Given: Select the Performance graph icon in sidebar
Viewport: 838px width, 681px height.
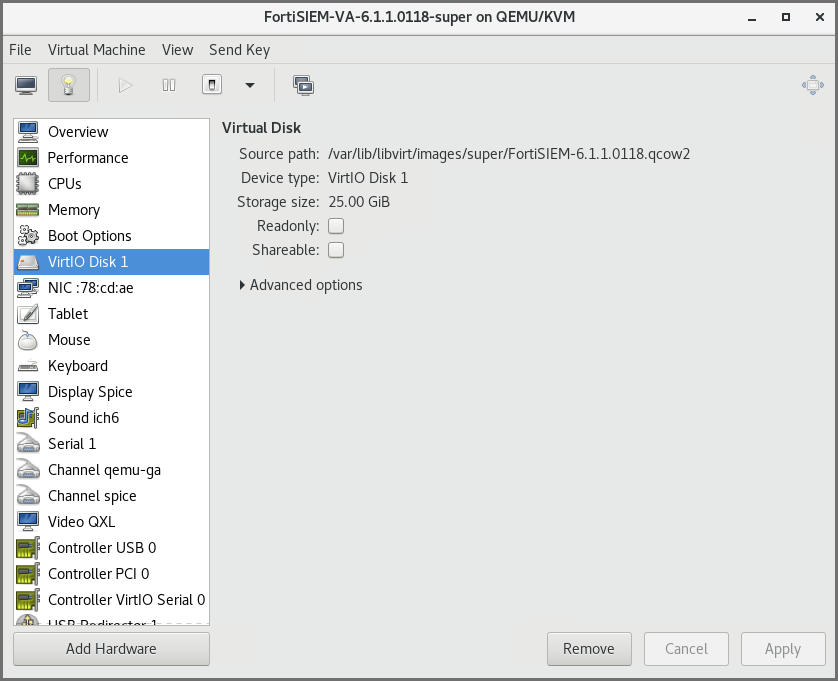Looking at the screenshot, I should click(27, 157).
